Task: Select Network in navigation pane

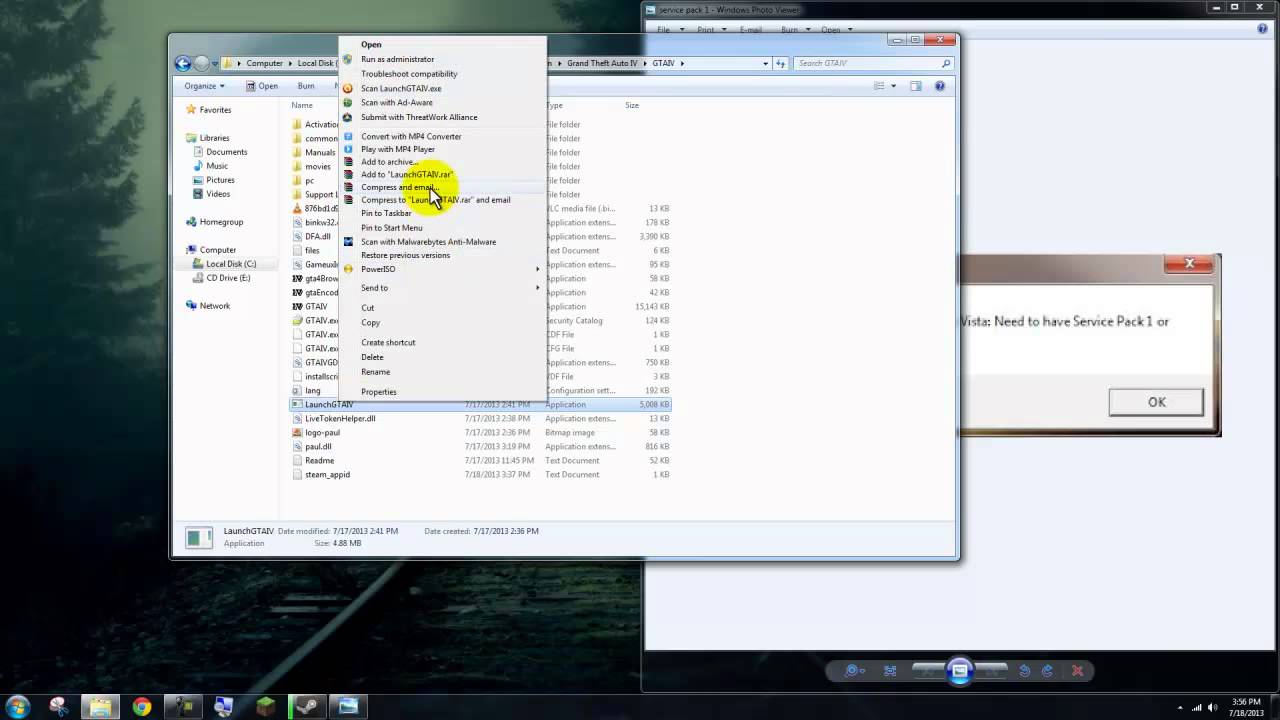Action: (214, 306)
